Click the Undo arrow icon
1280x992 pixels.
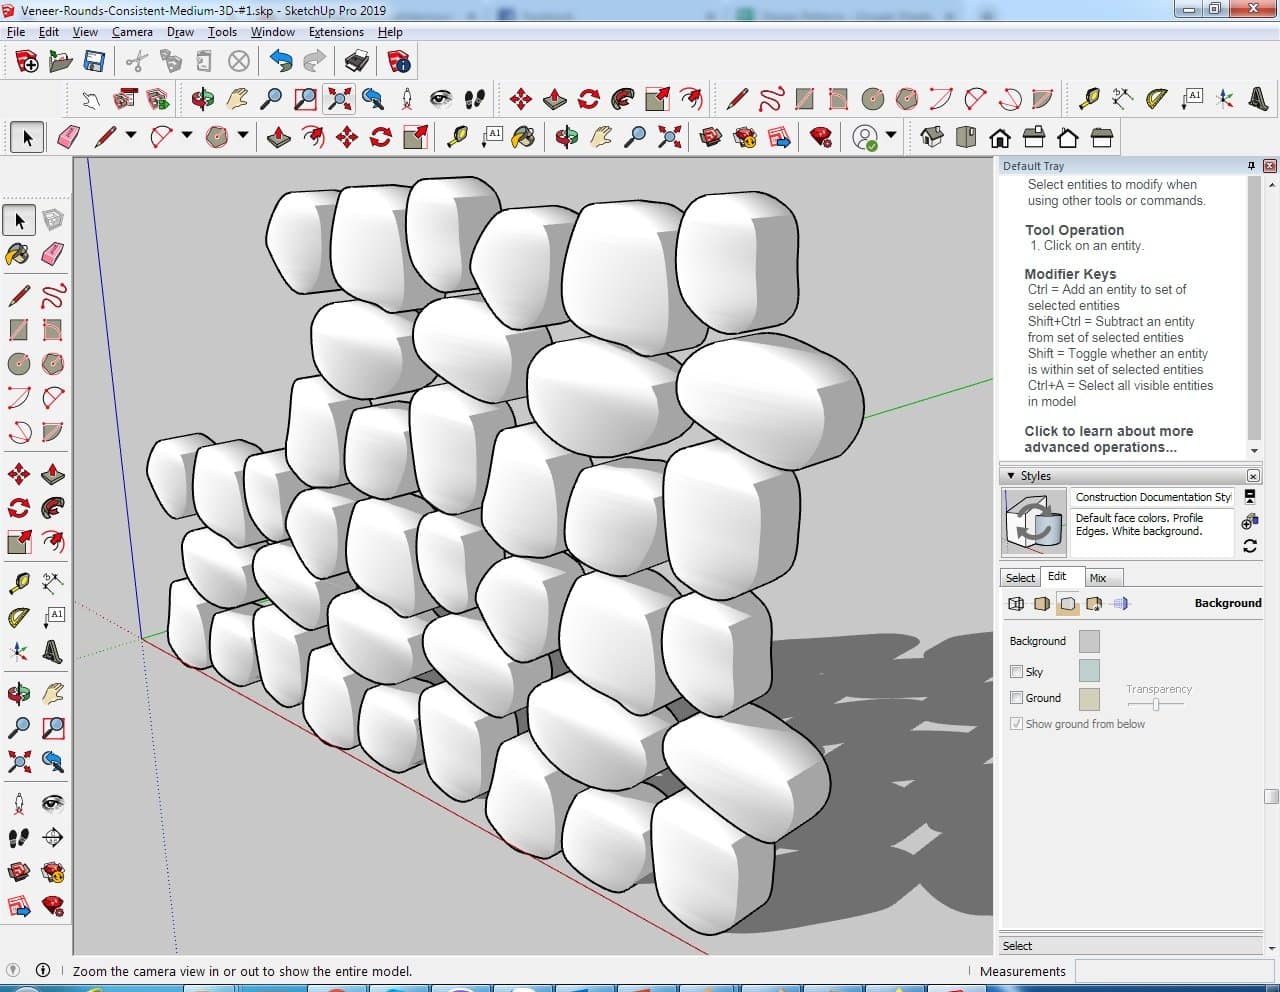coord(281,62)
